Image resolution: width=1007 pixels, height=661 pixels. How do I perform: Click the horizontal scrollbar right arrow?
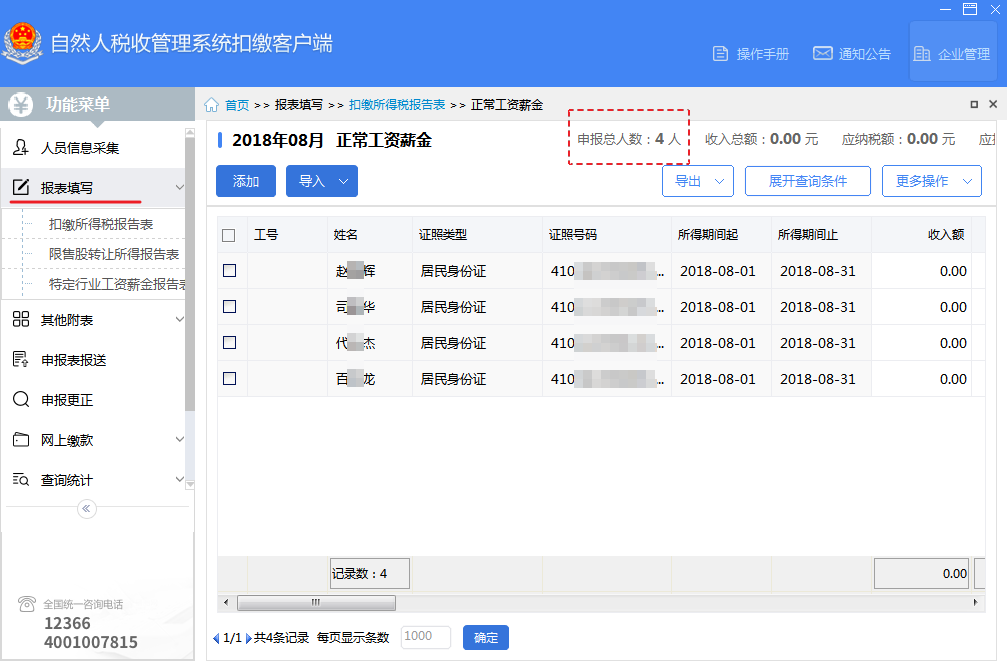click(976, 603)
